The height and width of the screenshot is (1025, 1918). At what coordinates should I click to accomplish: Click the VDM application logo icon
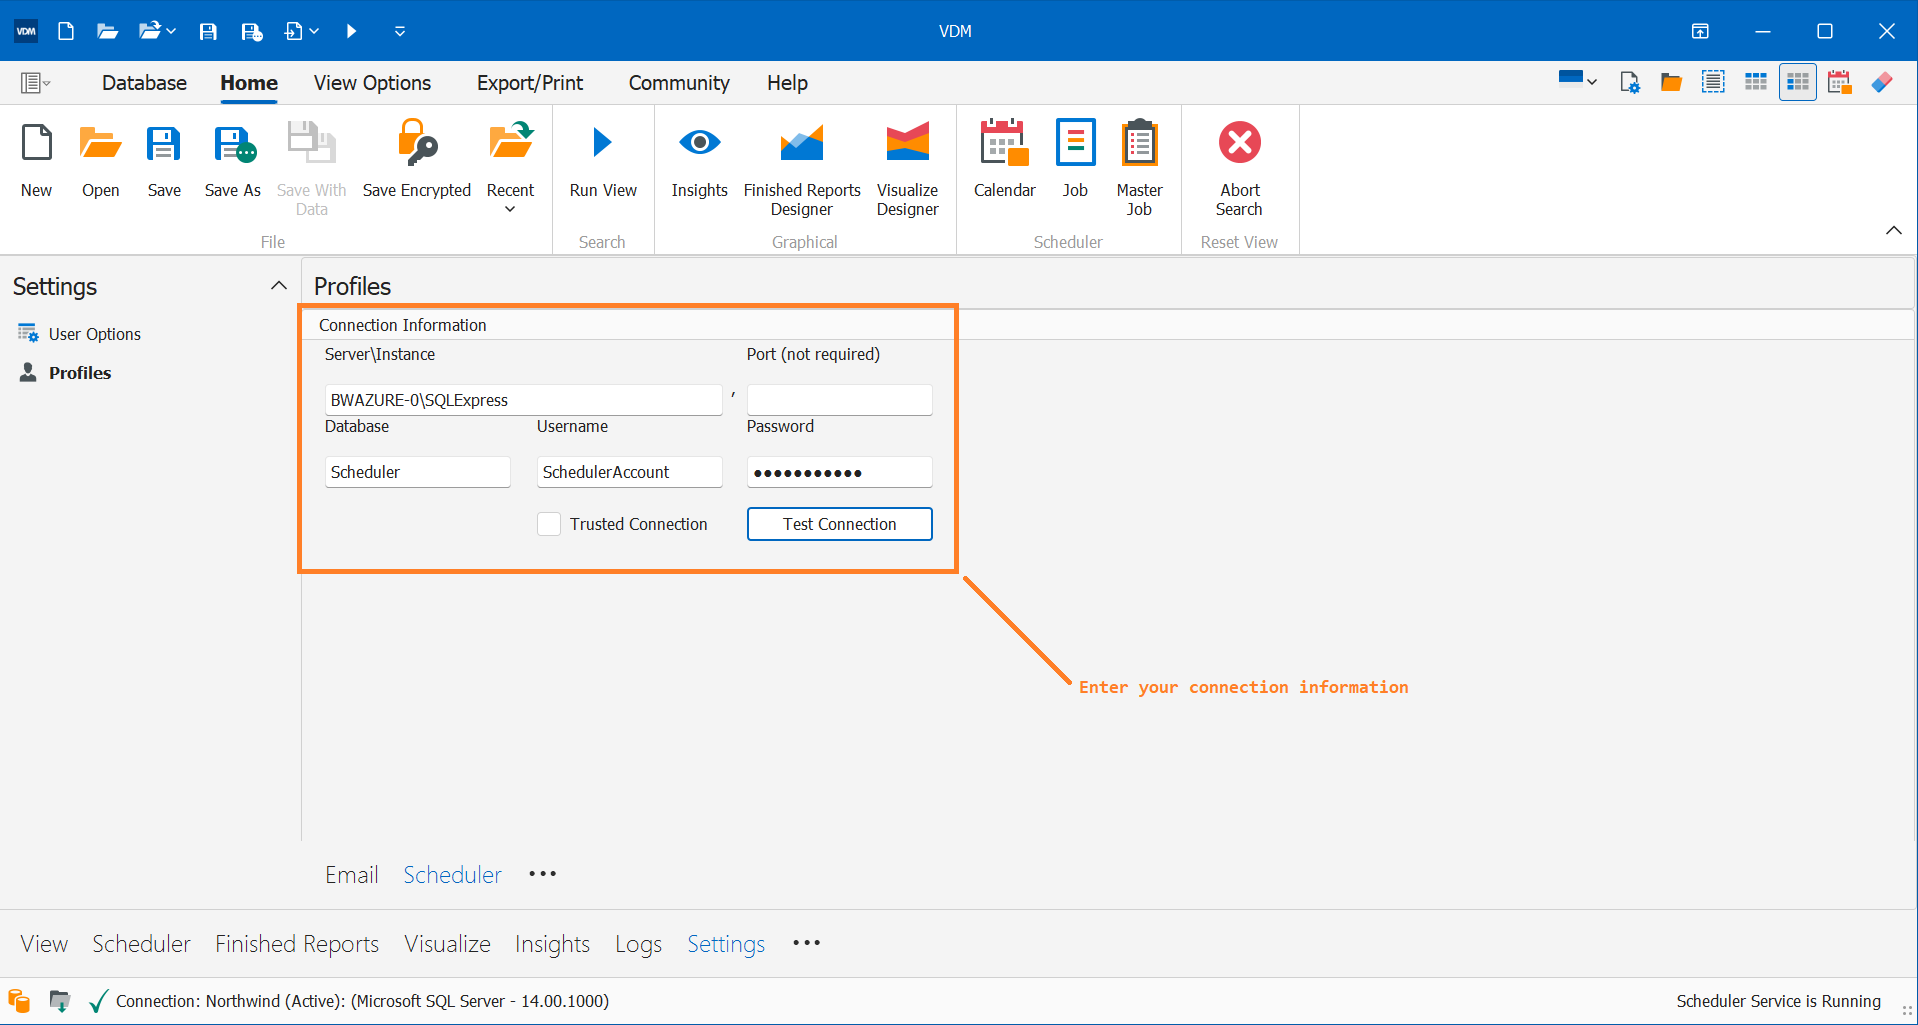[26, 31]
